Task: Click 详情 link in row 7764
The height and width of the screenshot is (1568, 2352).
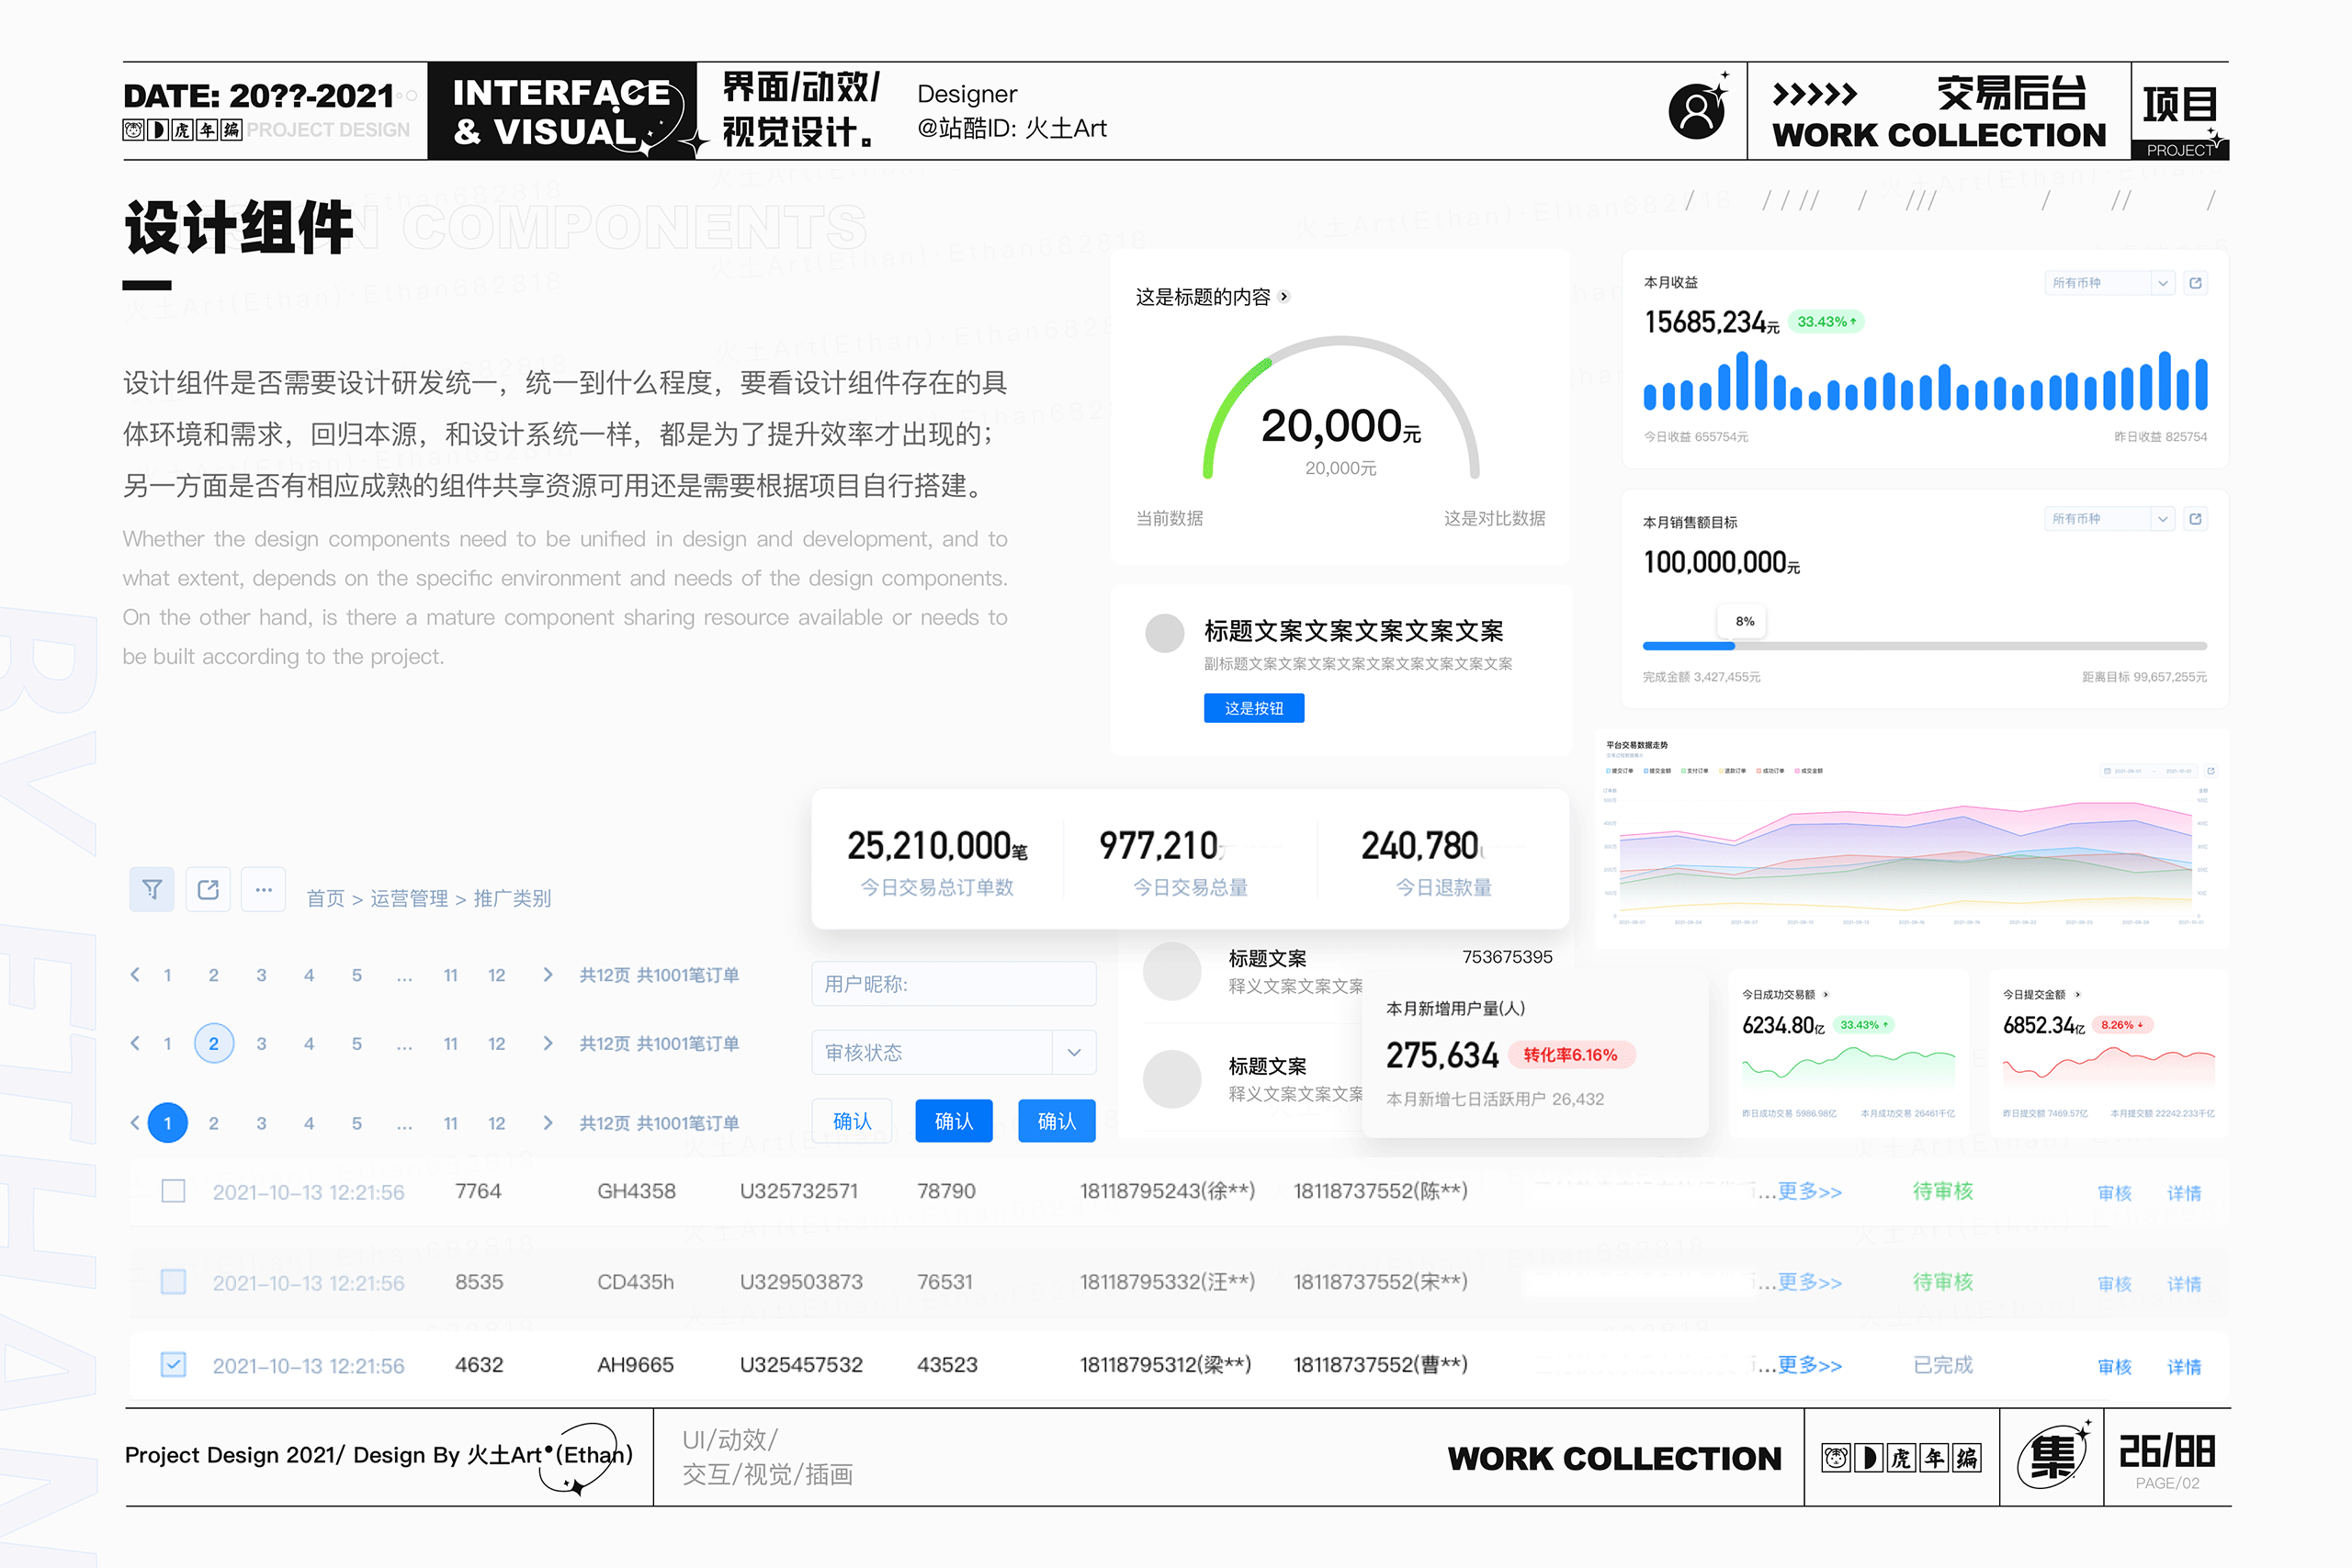Action: (2184, 1193)
